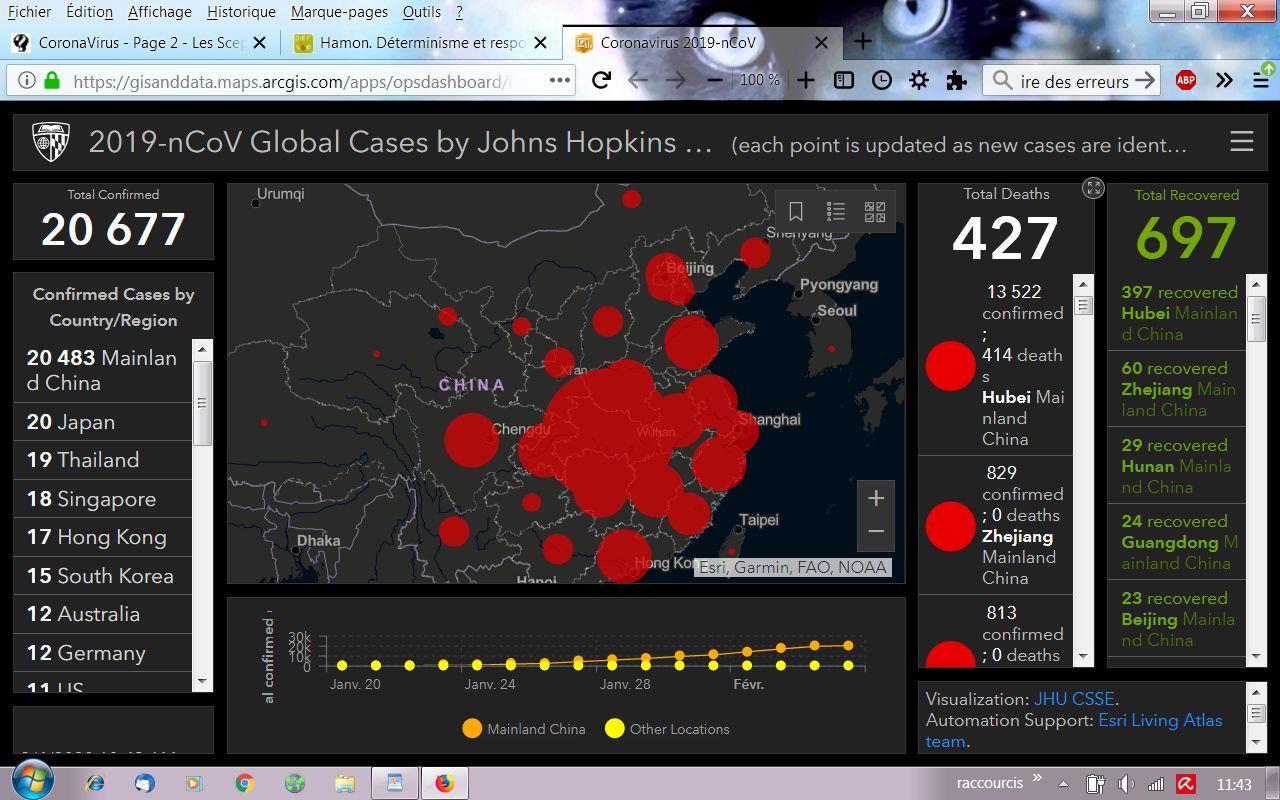Image resolution: width=1280 pixels, height=800 pixels.
Task: Open page actions three-dot menu
Action: pos(560,81)
